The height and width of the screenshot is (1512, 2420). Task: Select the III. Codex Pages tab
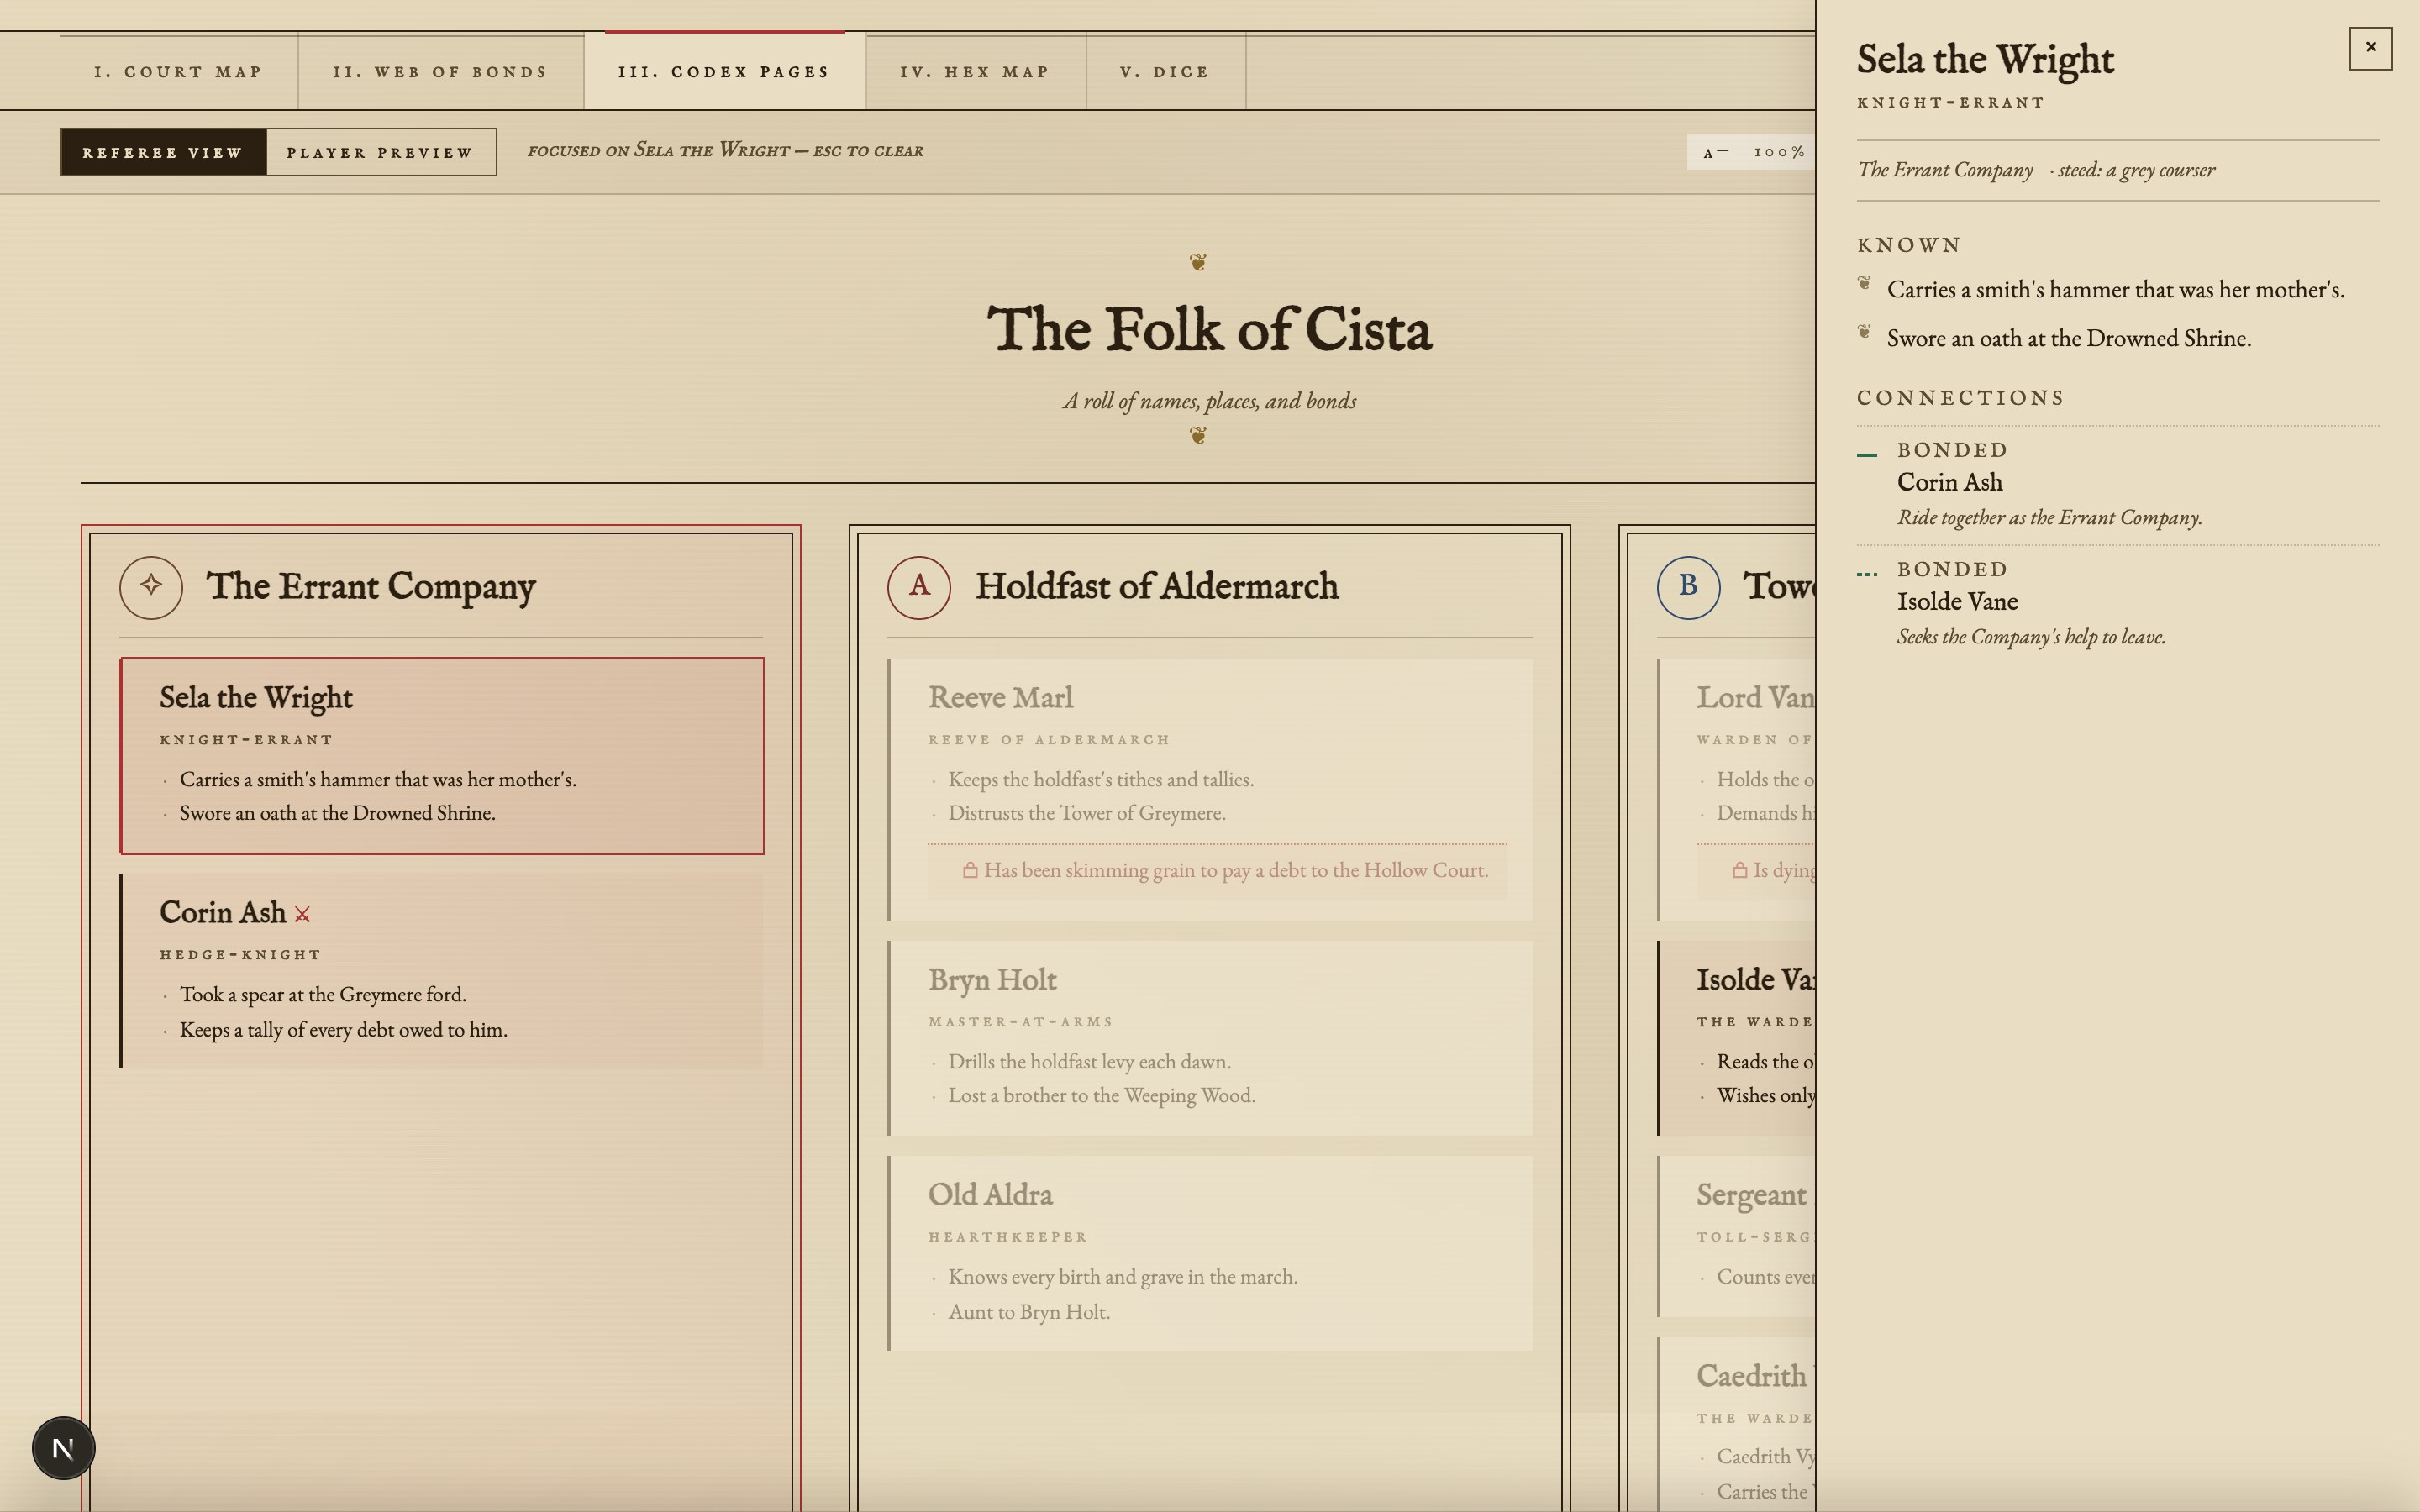point(725,72)
